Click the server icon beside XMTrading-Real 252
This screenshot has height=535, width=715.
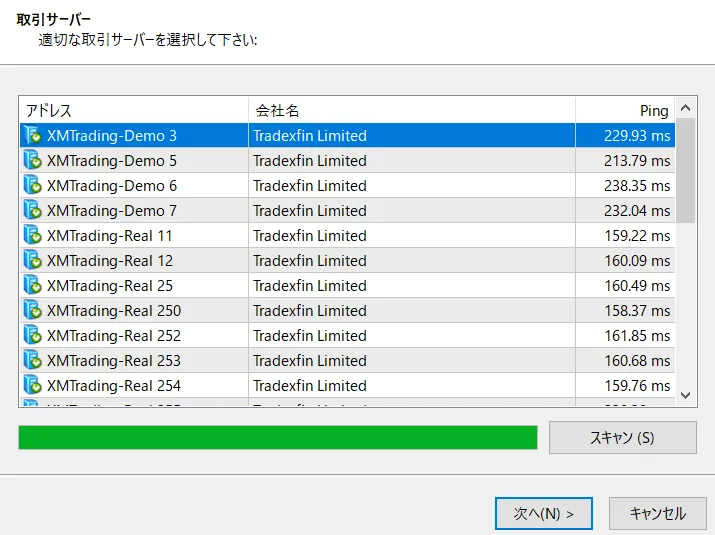pyautogui.click(x=32, y=335)
